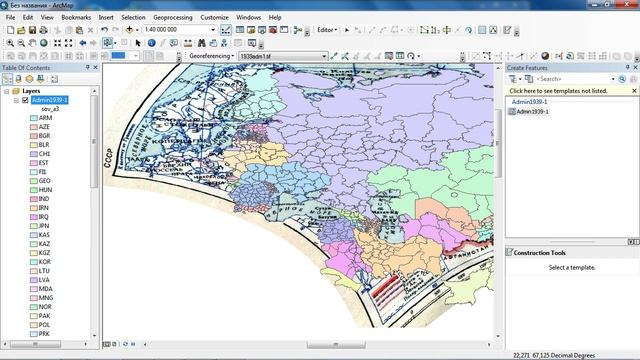Choose List By Selection view
Viewport: 640px width, 360px height.
40,79
